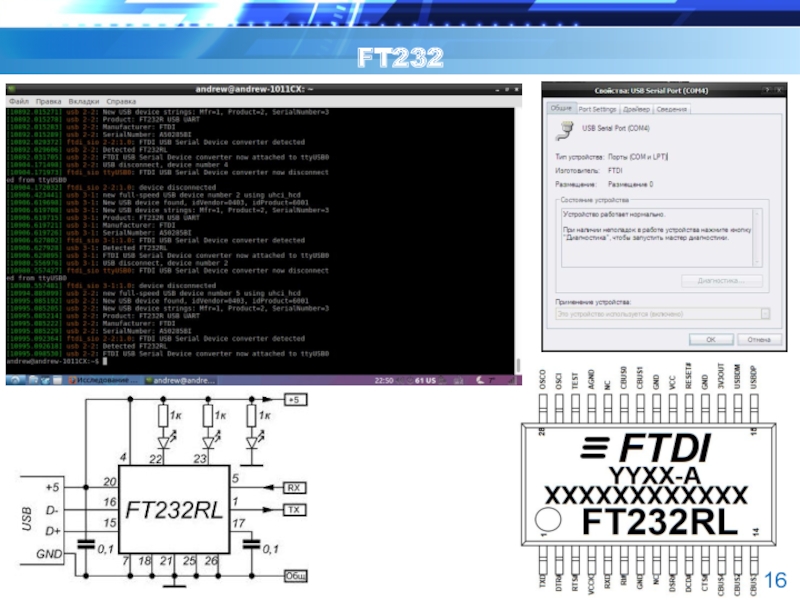Select the Исследование taskbar button

coord(104,380)
